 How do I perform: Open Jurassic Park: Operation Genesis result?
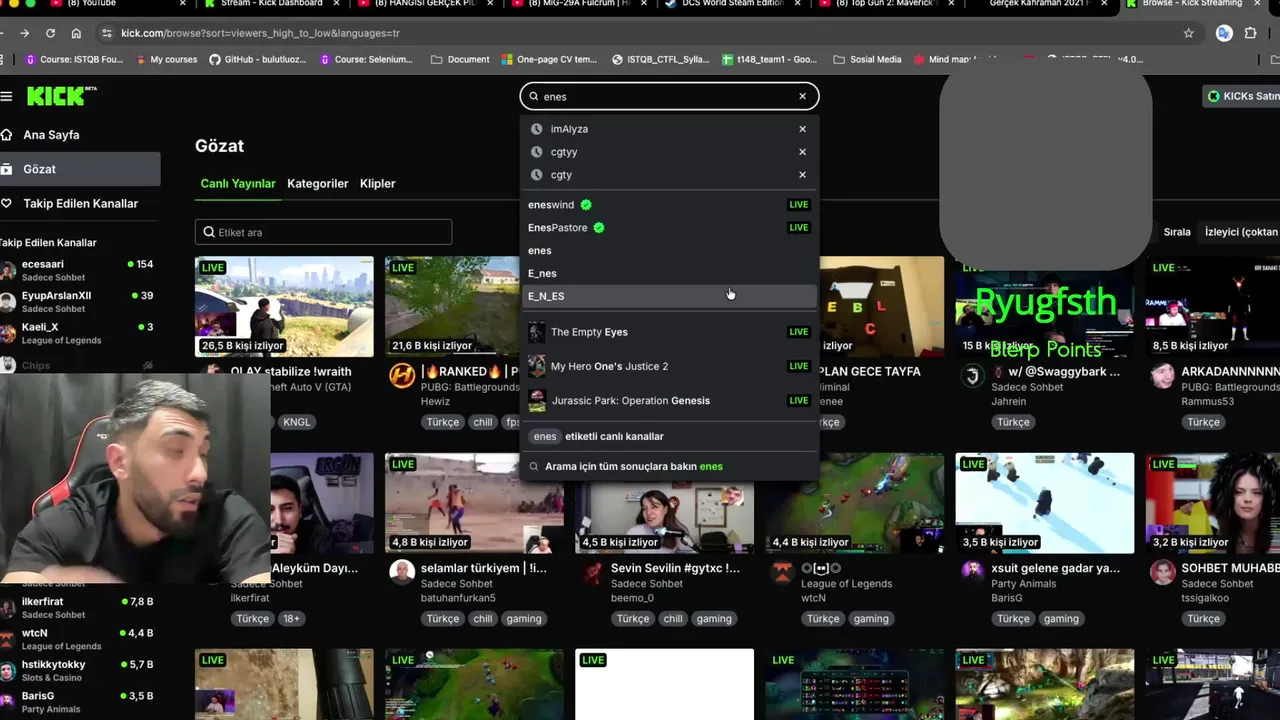pos(668,401)
